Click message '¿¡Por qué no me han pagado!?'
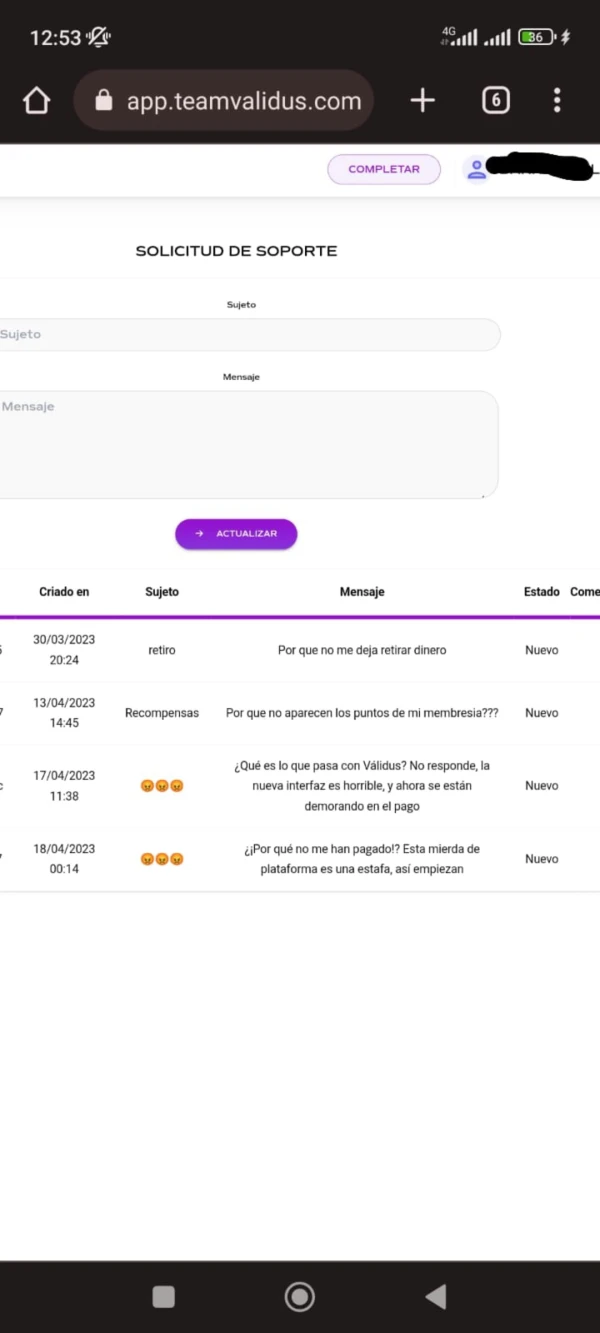This screenshot has height=1333, width=600. pos(362,859)
